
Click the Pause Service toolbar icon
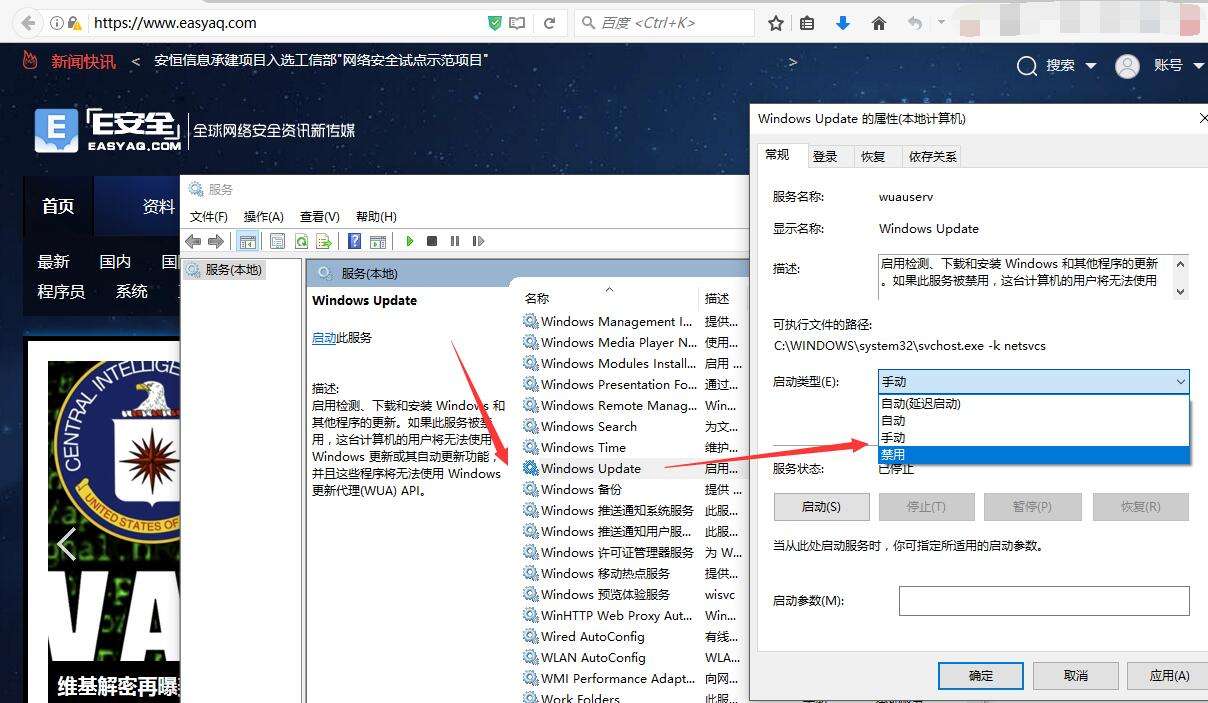coord(455,241)
